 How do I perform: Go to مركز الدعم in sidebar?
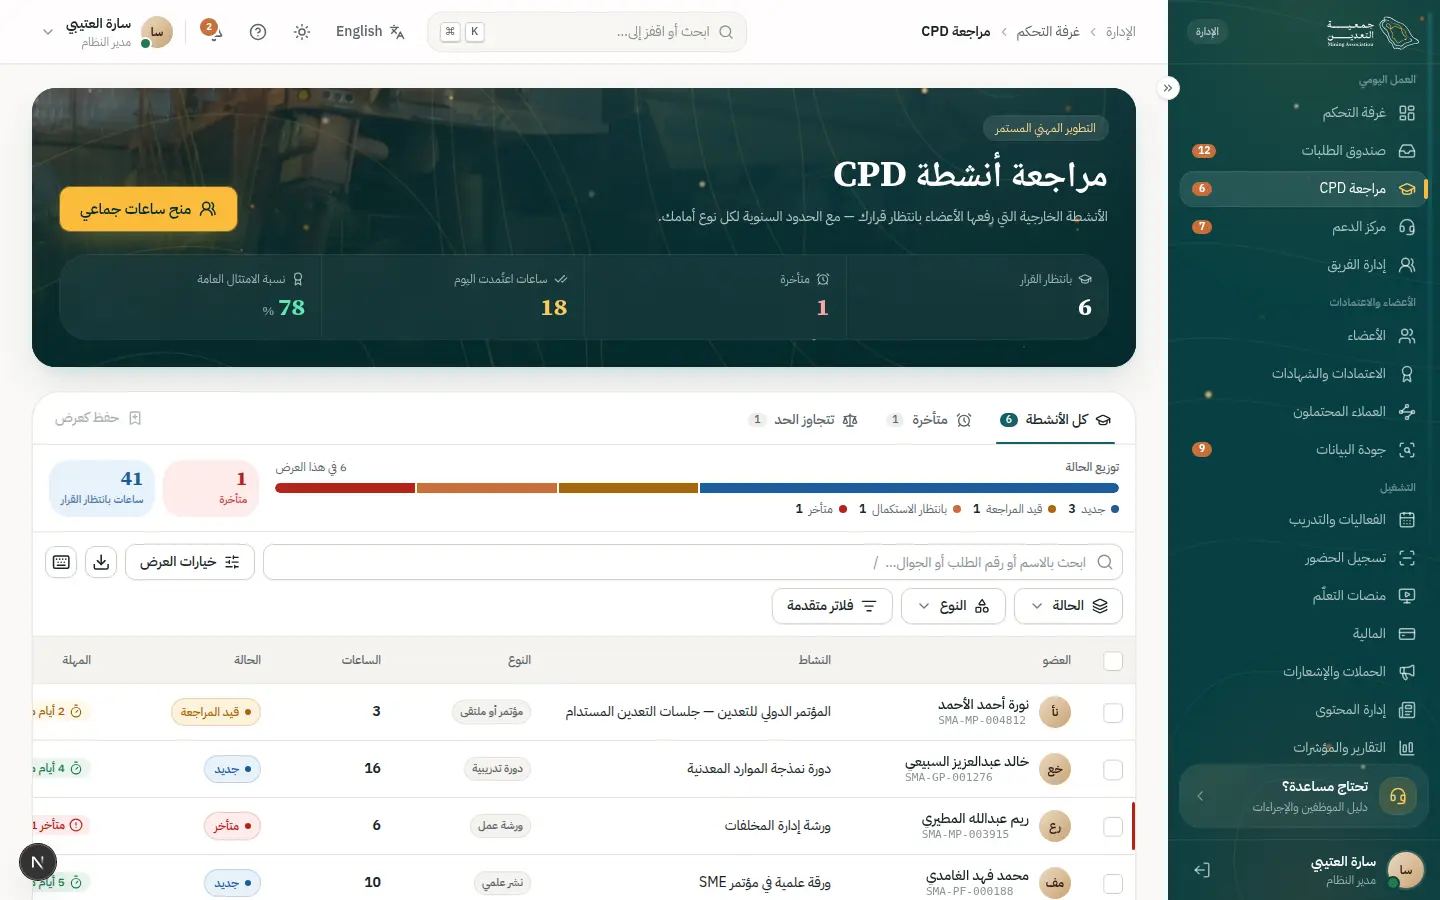tap(1304, 227)
